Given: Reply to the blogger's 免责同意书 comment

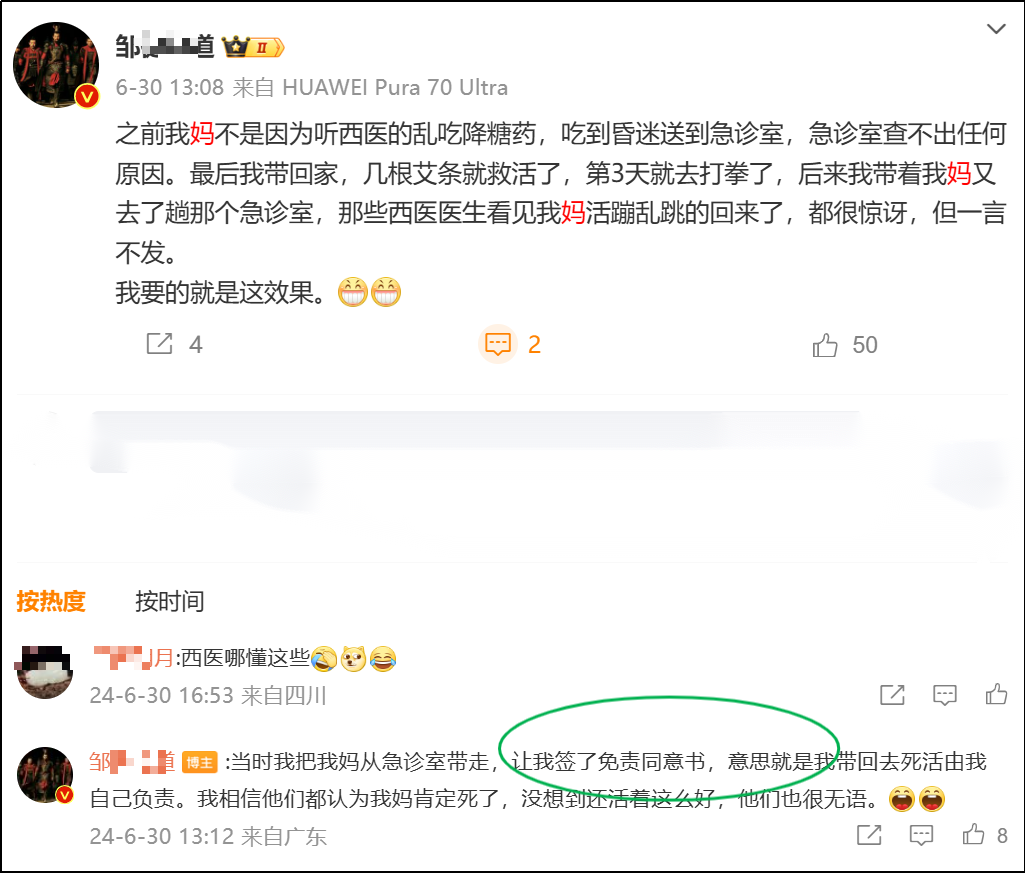Looking at the screenshot, I should tap(921, 834).
